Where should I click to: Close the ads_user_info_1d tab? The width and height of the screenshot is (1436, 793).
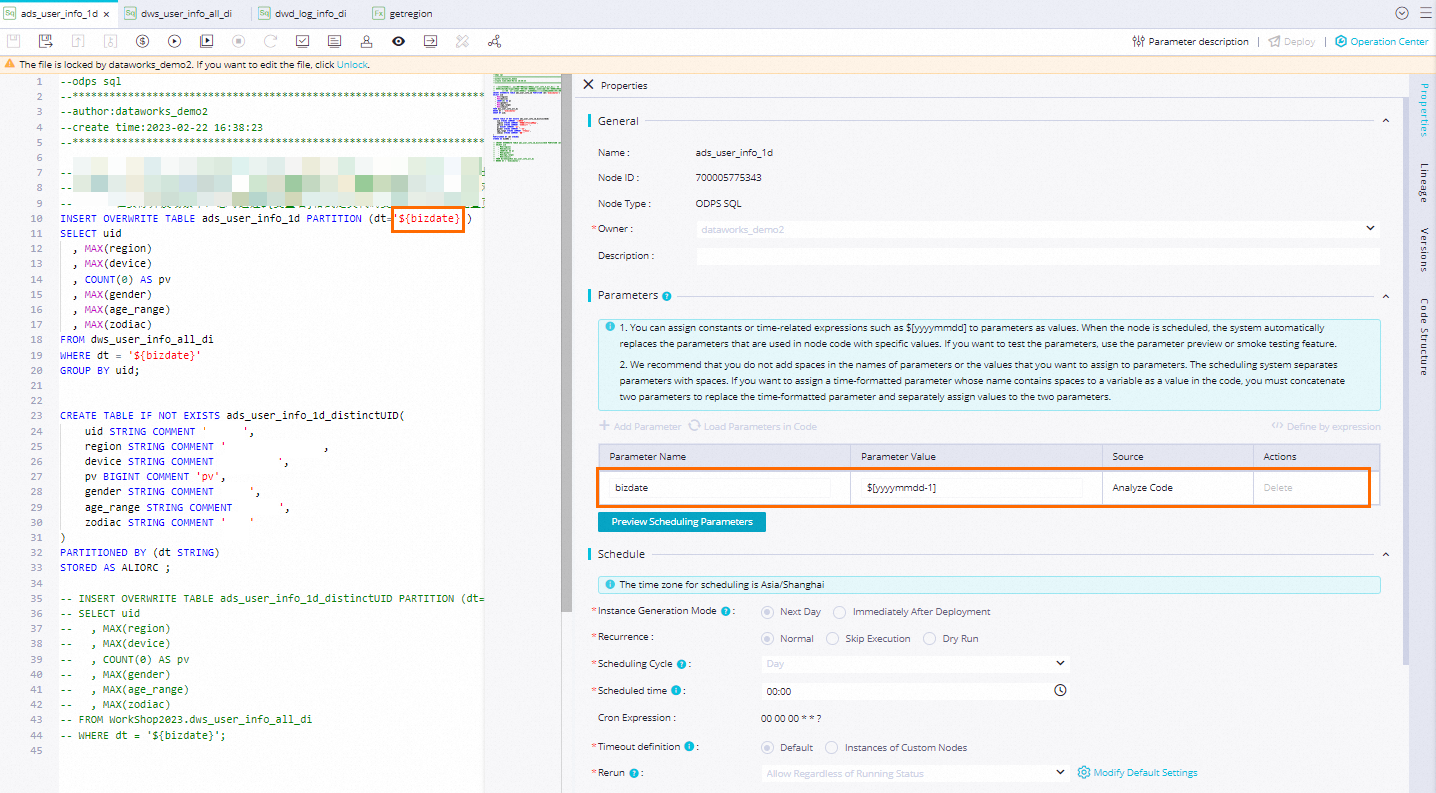(x=106, y=14)
